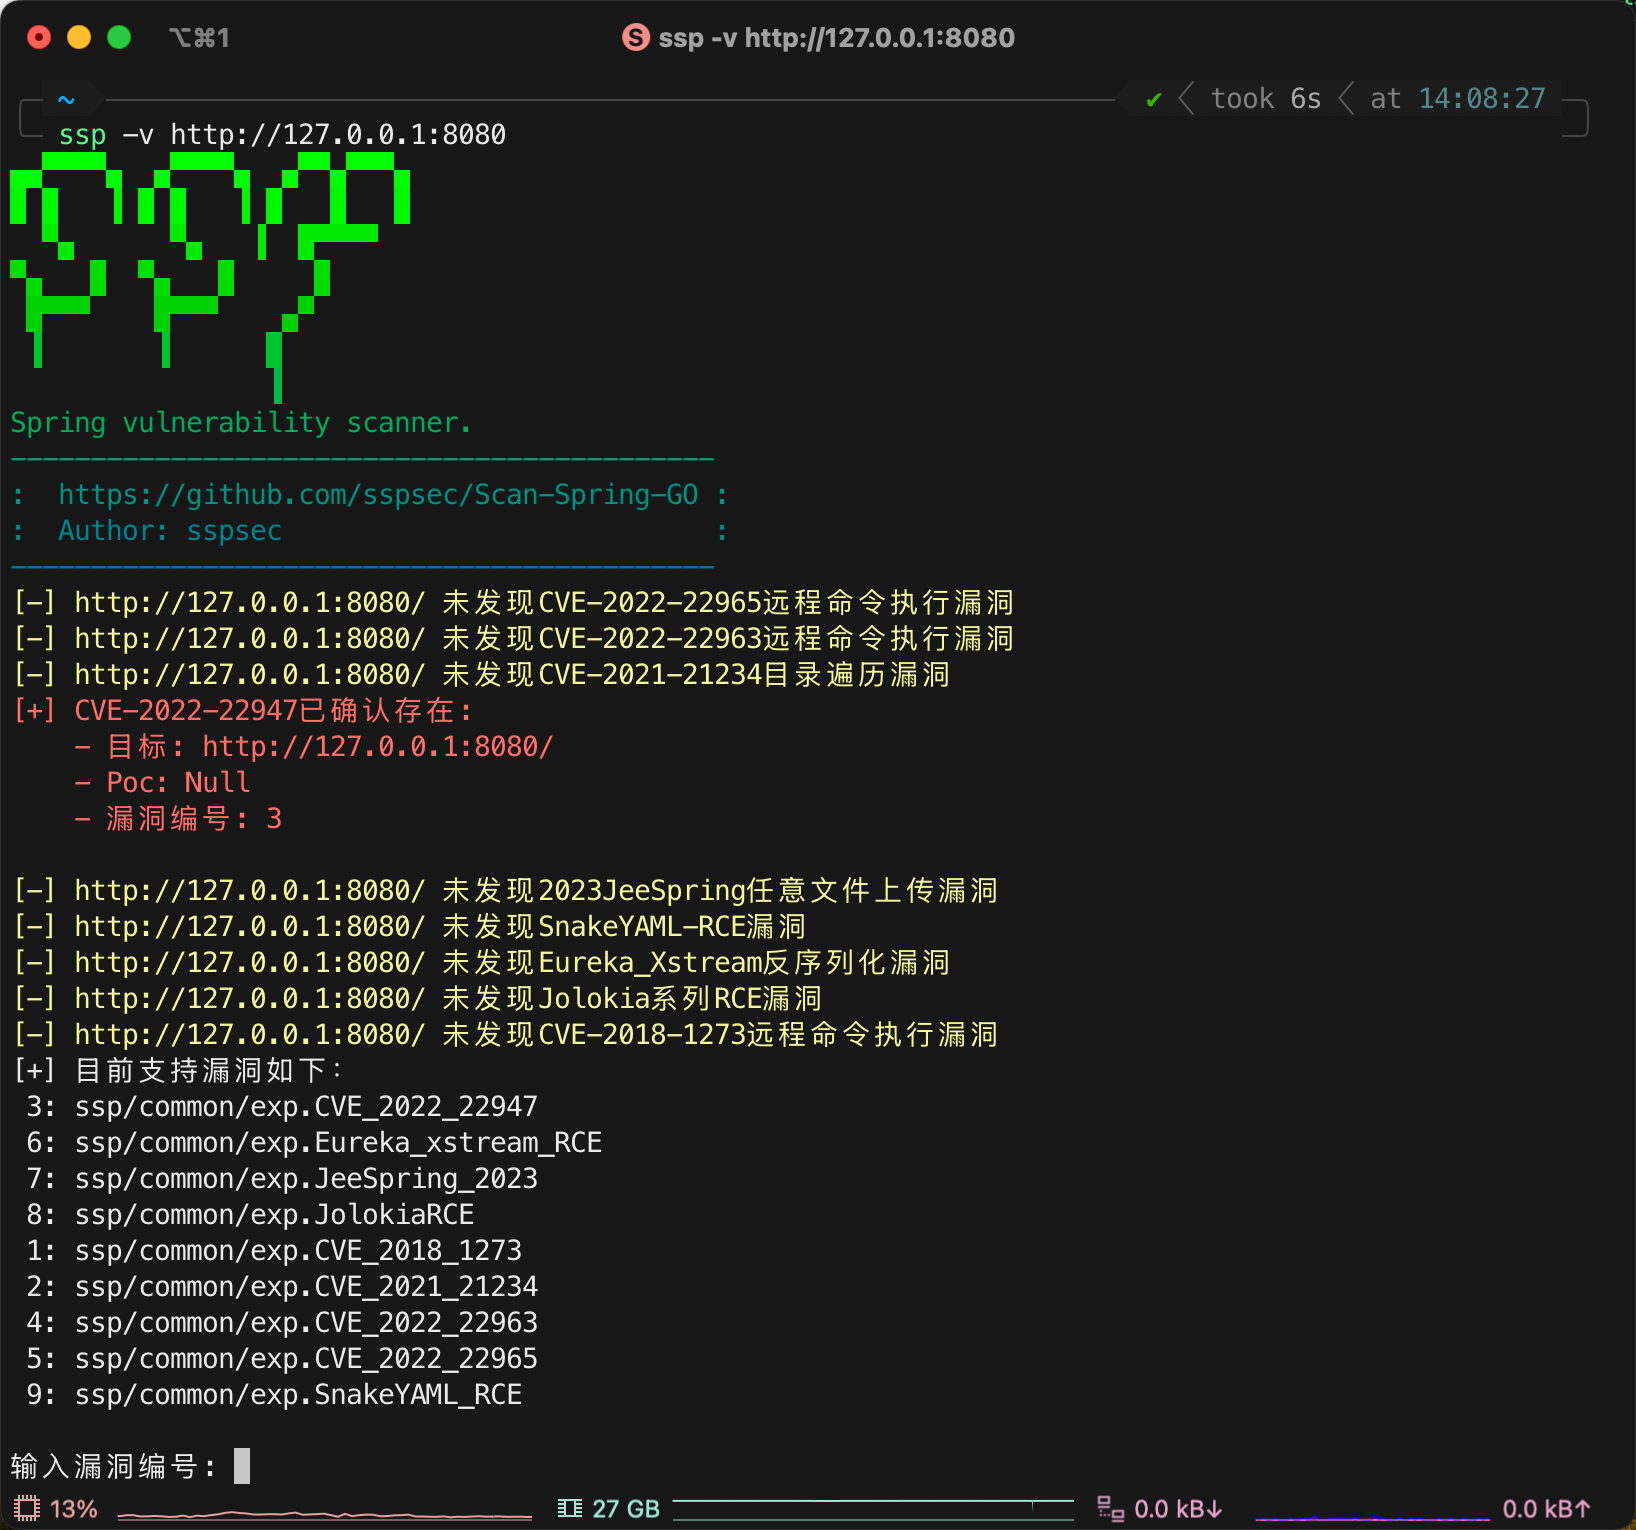The height and width of the screenshot is (1530, 1636).
Task: Click the window title ssp -v http://127.0.0.1:8080
Action: tap(836, 38)
